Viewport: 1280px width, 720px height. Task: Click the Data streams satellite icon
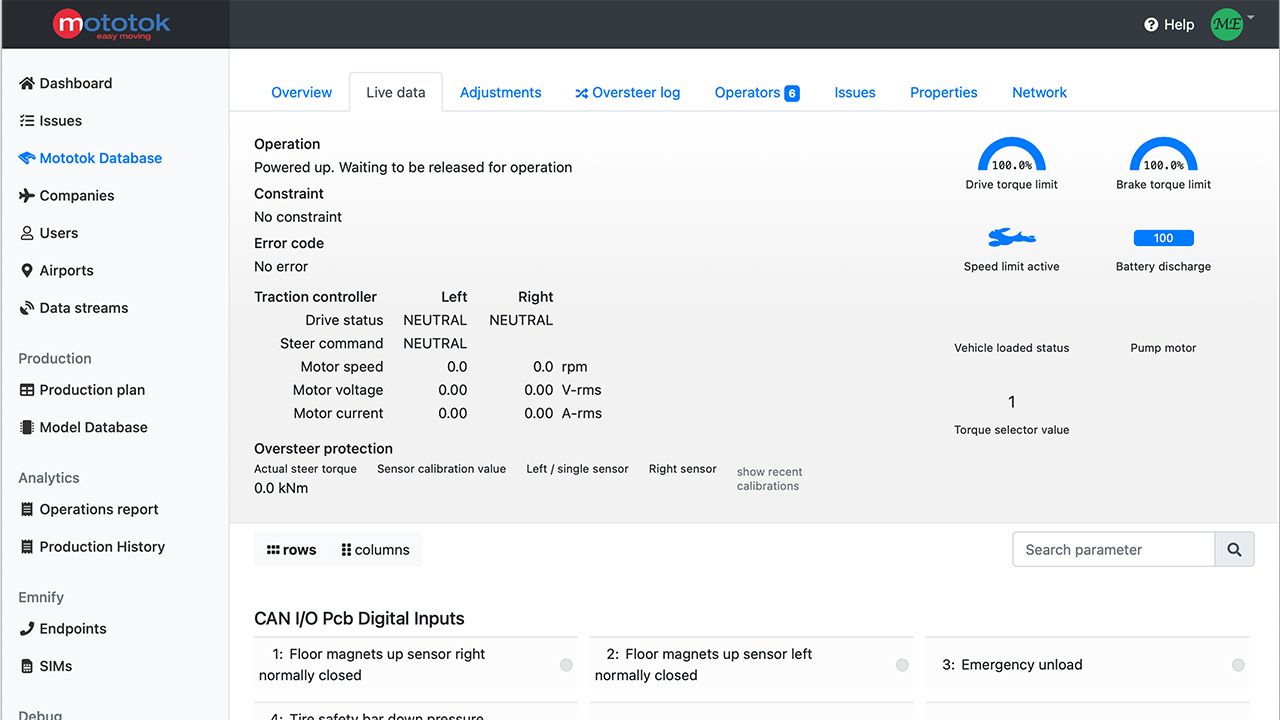[x=27, y=308]
